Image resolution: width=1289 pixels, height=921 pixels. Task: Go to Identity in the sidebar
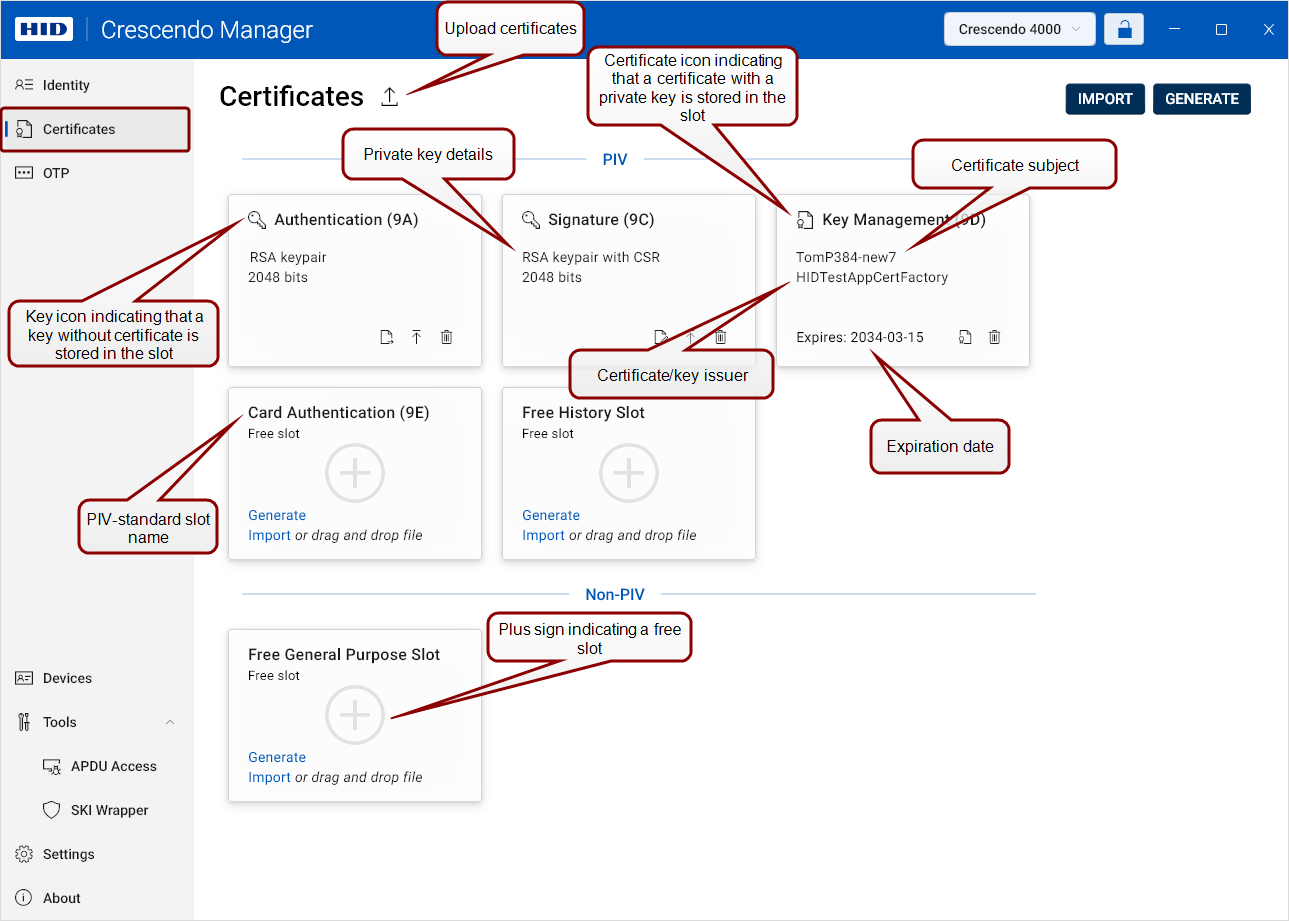pyautogui.click(x=95, y=85)
